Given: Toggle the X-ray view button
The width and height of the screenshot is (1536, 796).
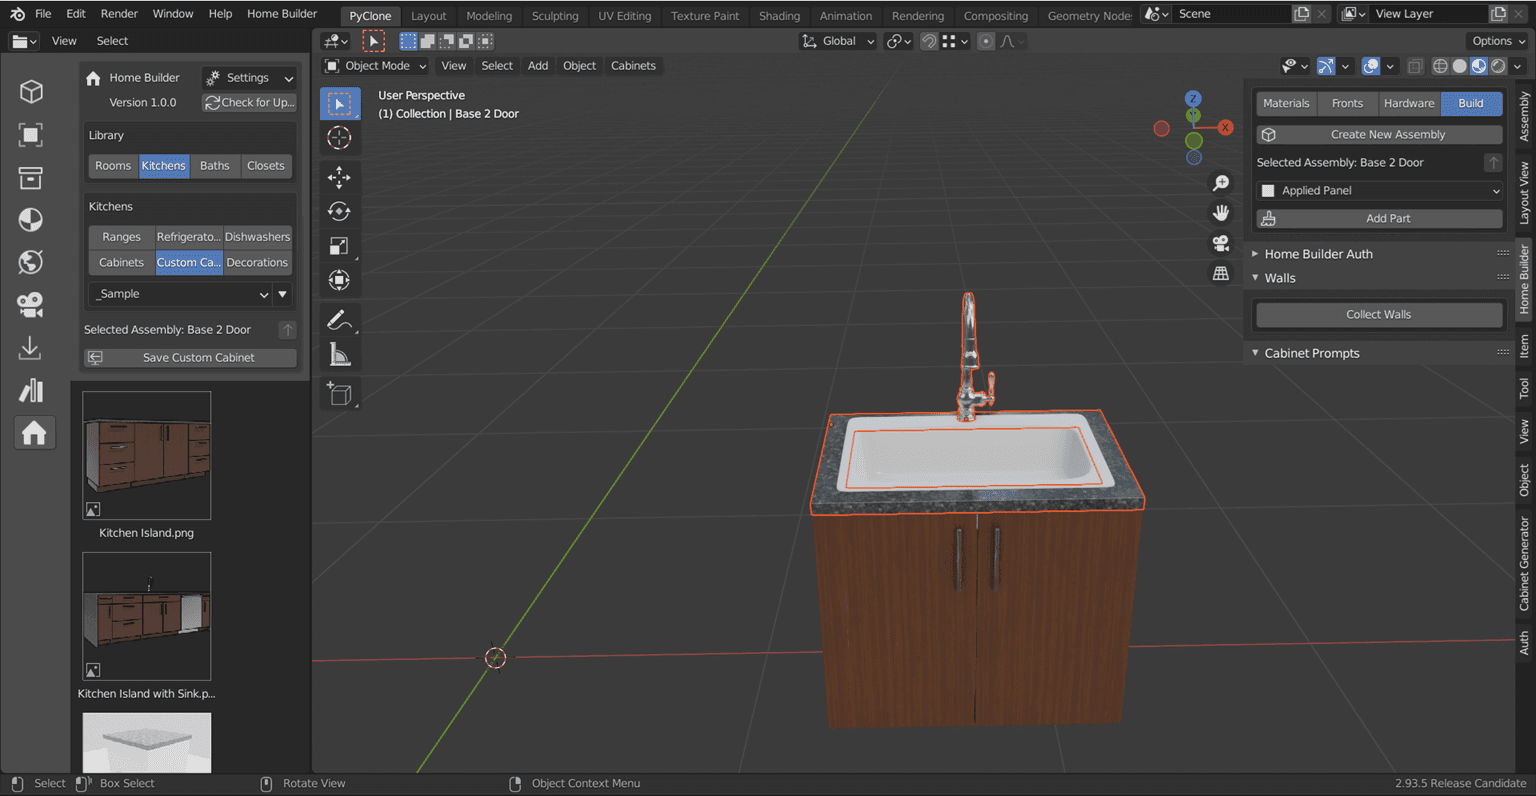Looking at the screenshot, I should coord(1415,66).
